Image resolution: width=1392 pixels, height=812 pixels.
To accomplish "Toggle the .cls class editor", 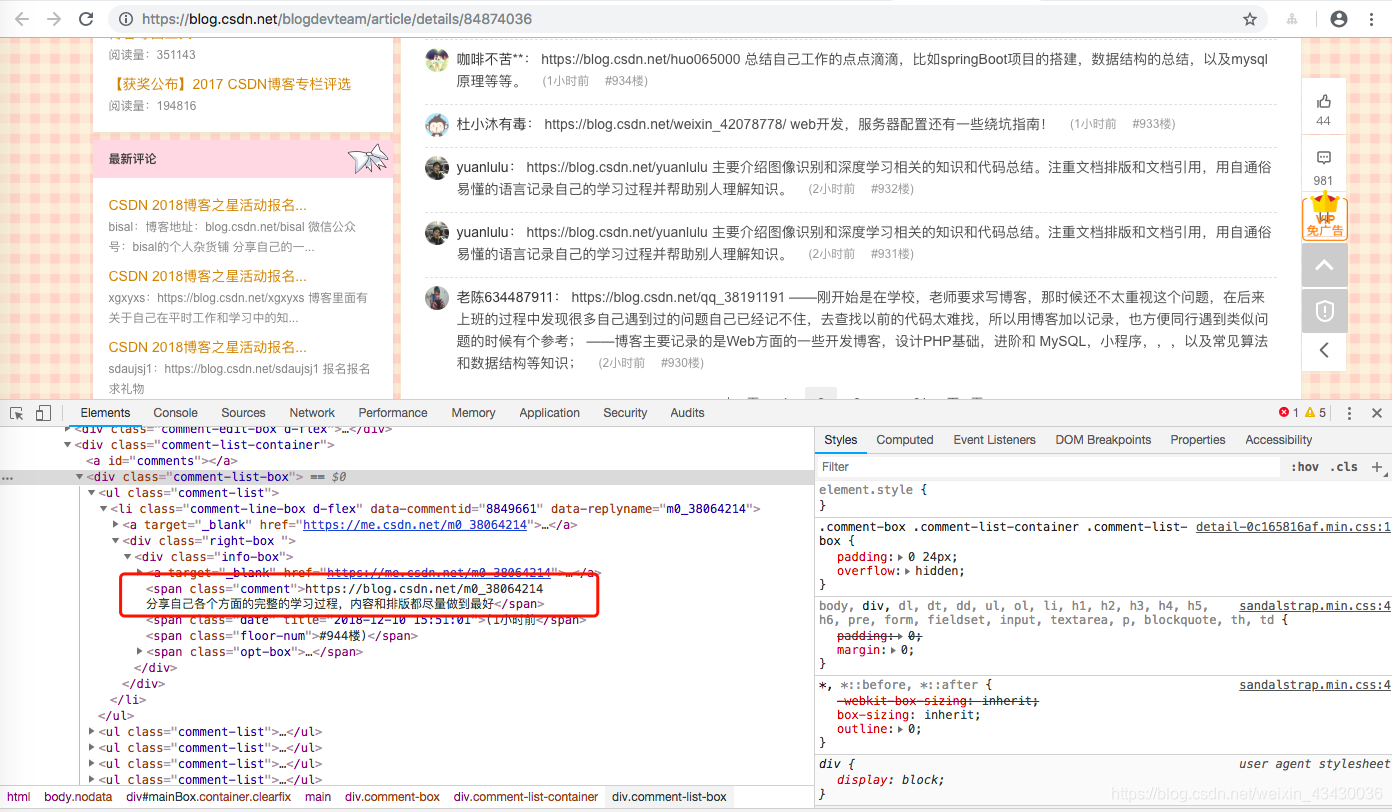I will click(x=1345, y=467).
